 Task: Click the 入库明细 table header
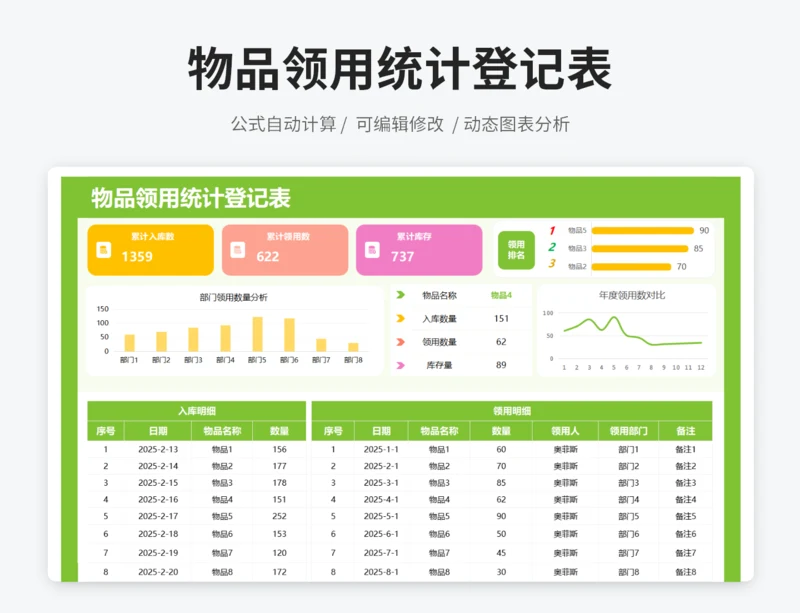coord(196,411)
